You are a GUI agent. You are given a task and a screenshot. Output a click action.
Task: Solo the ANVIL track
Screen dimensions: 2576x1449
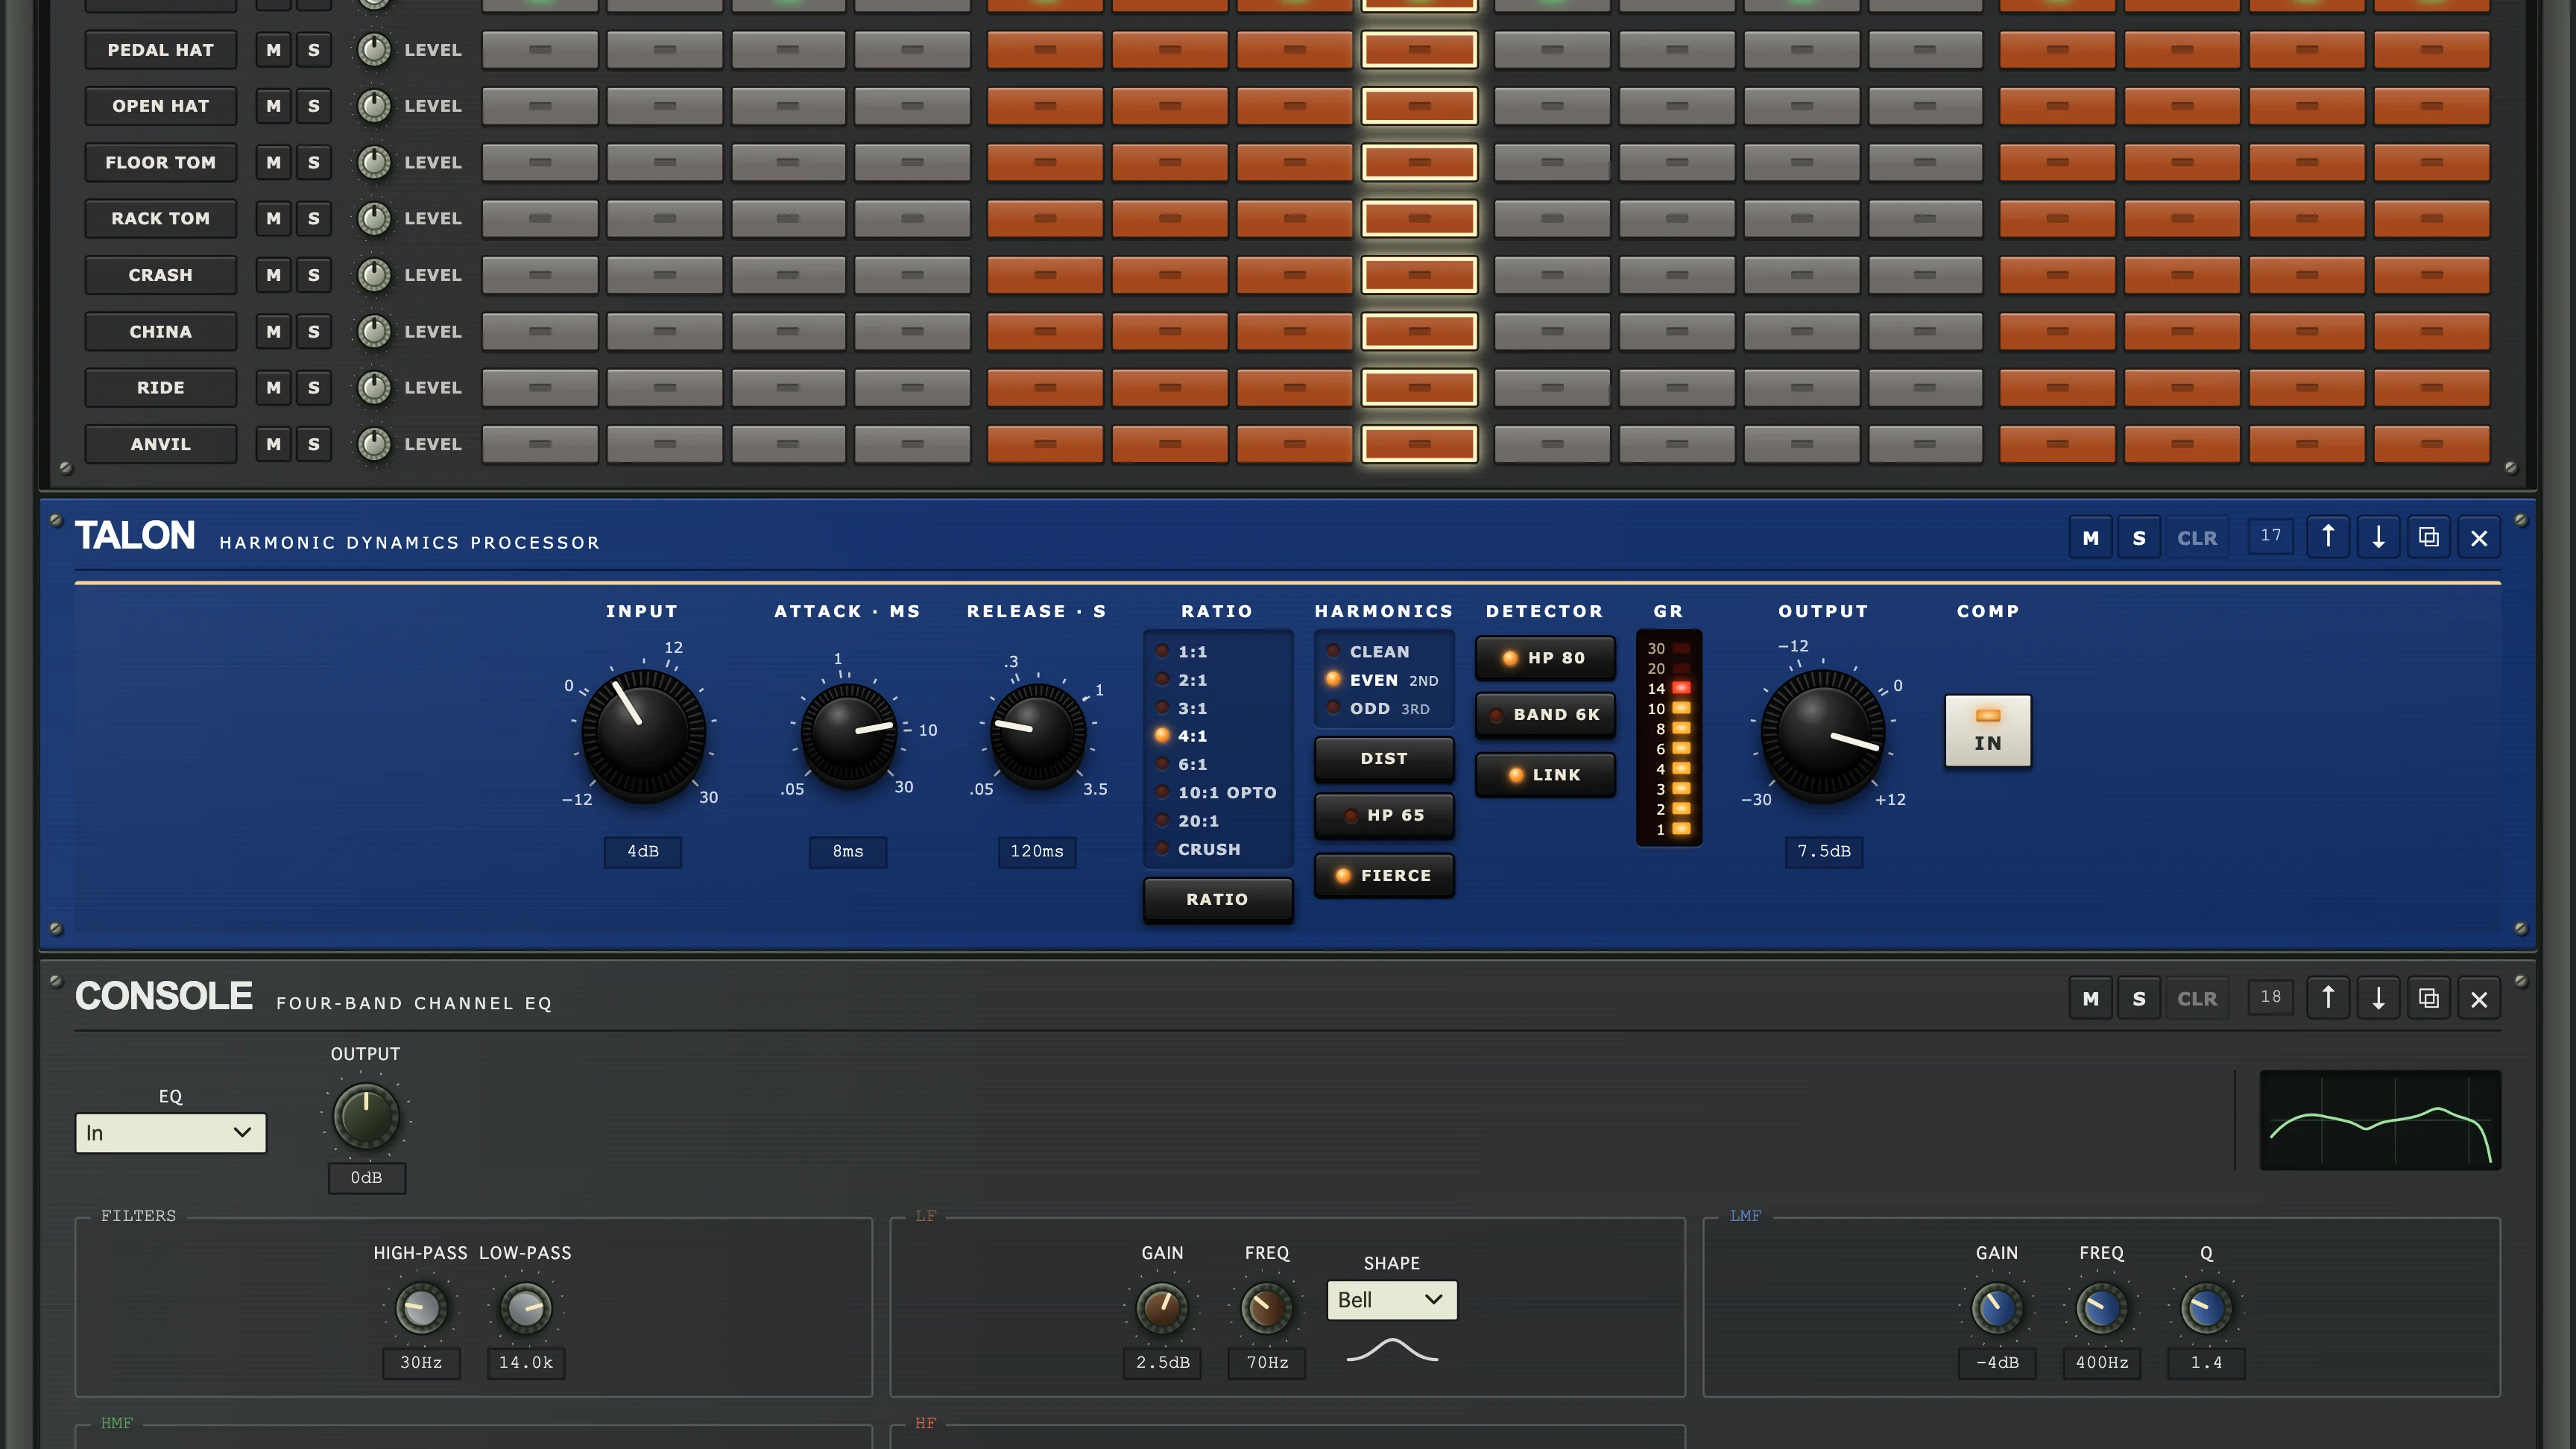tap(314, 444)
